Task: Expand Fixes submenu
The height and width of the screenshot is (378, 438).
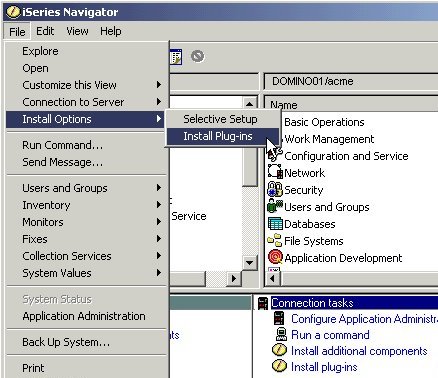Action: [85, 239]
